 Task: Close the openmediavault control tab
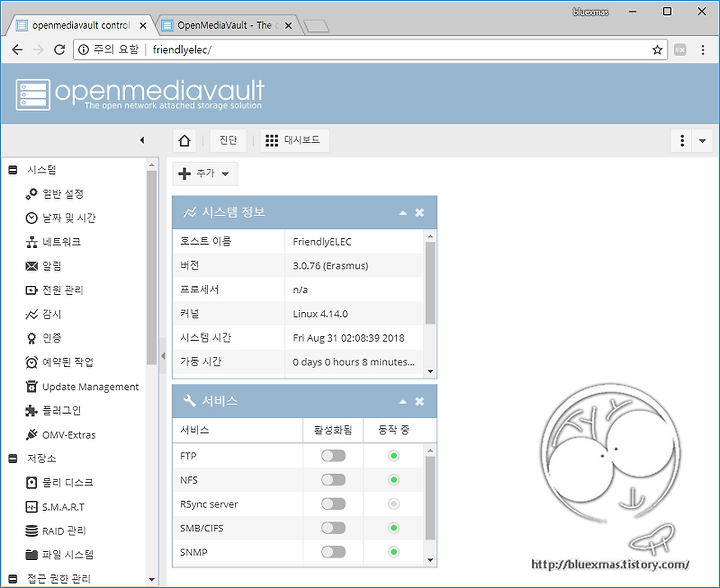[143, 26]
